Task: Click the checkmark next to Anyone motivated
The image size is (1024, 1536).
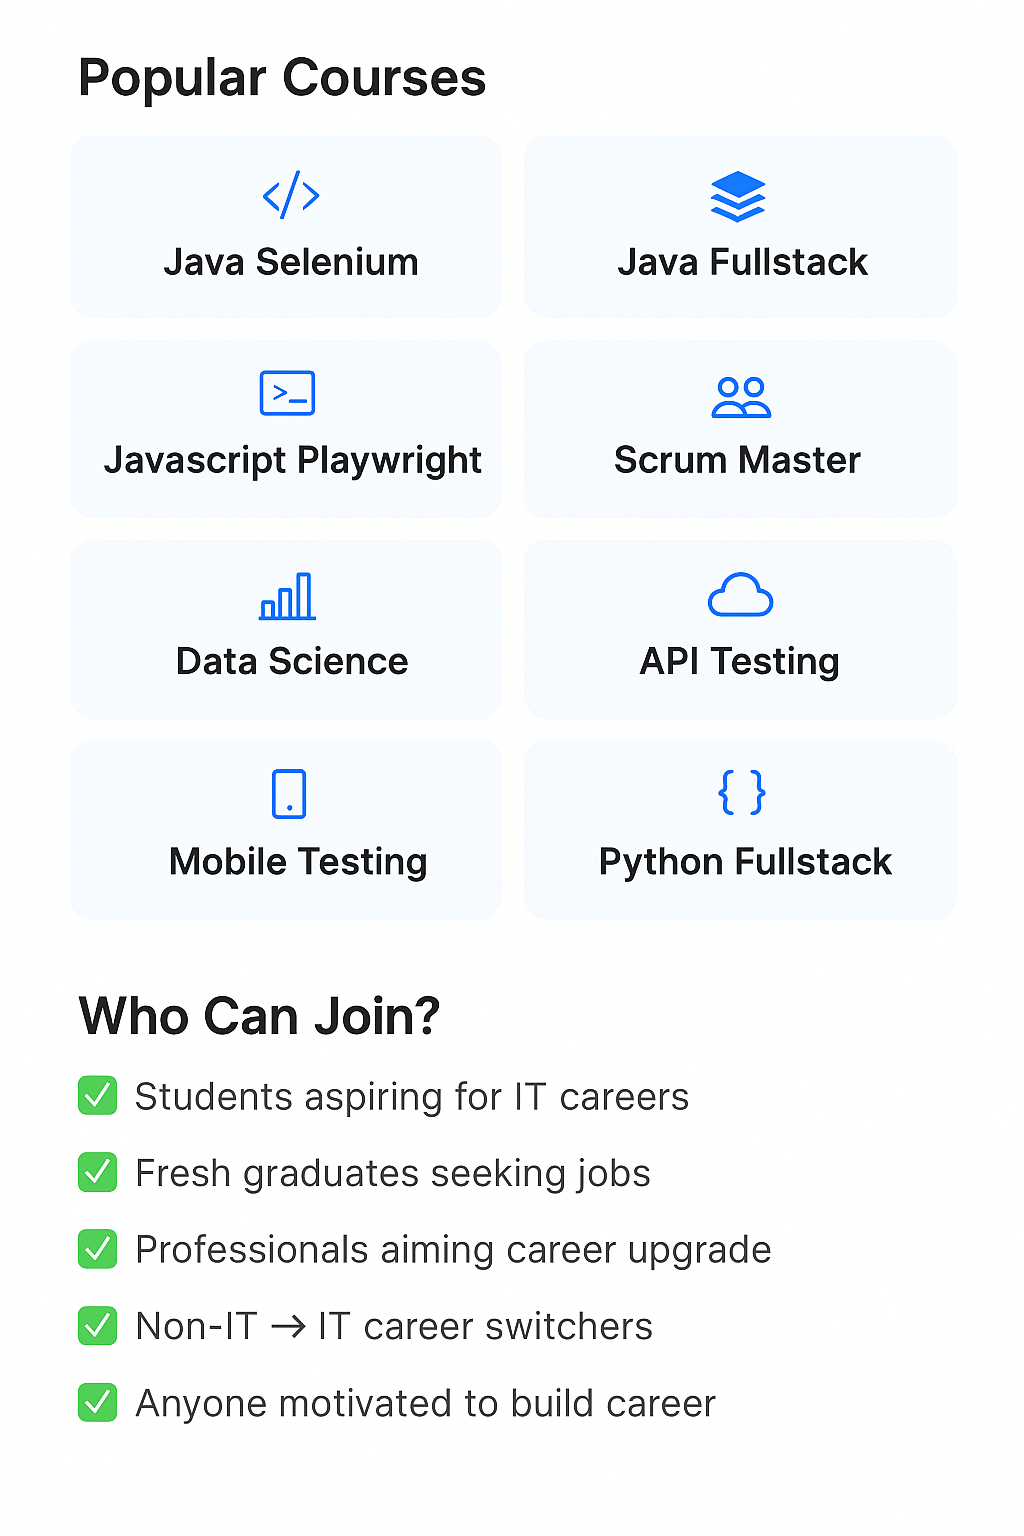Action: coord(98,1402)
